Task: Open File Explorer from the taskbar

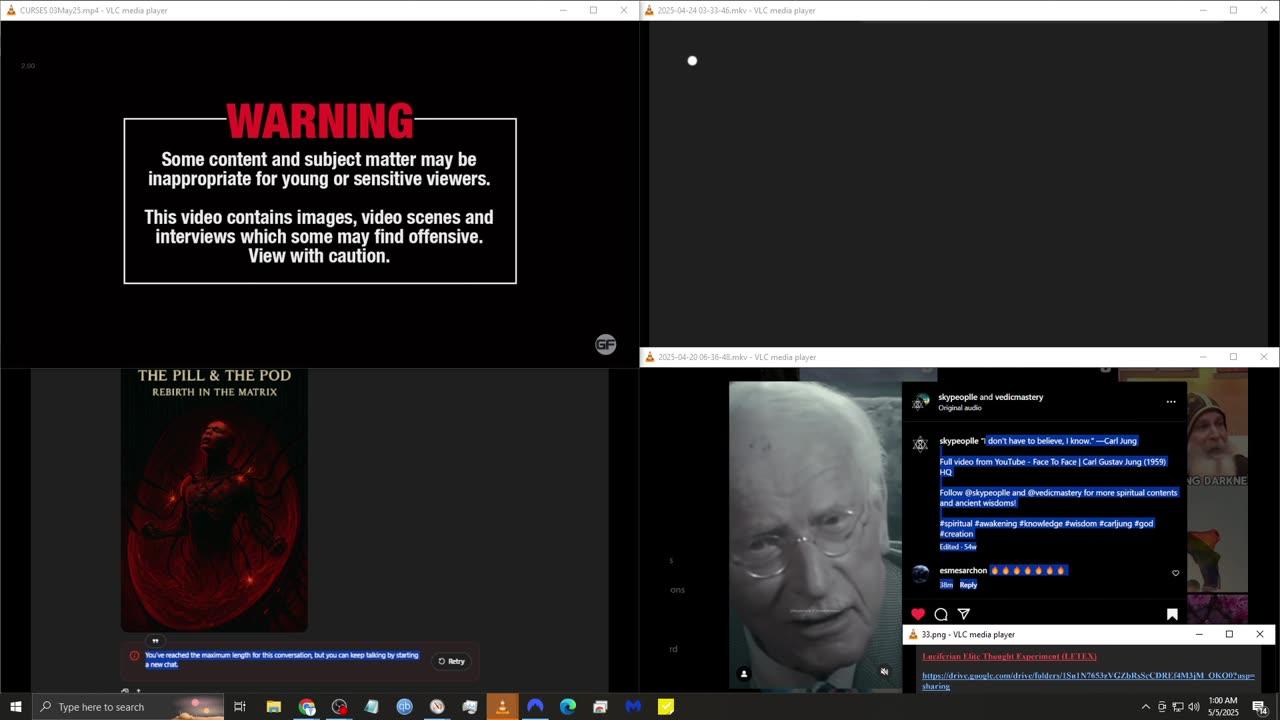Action: [x=273, y=706]
